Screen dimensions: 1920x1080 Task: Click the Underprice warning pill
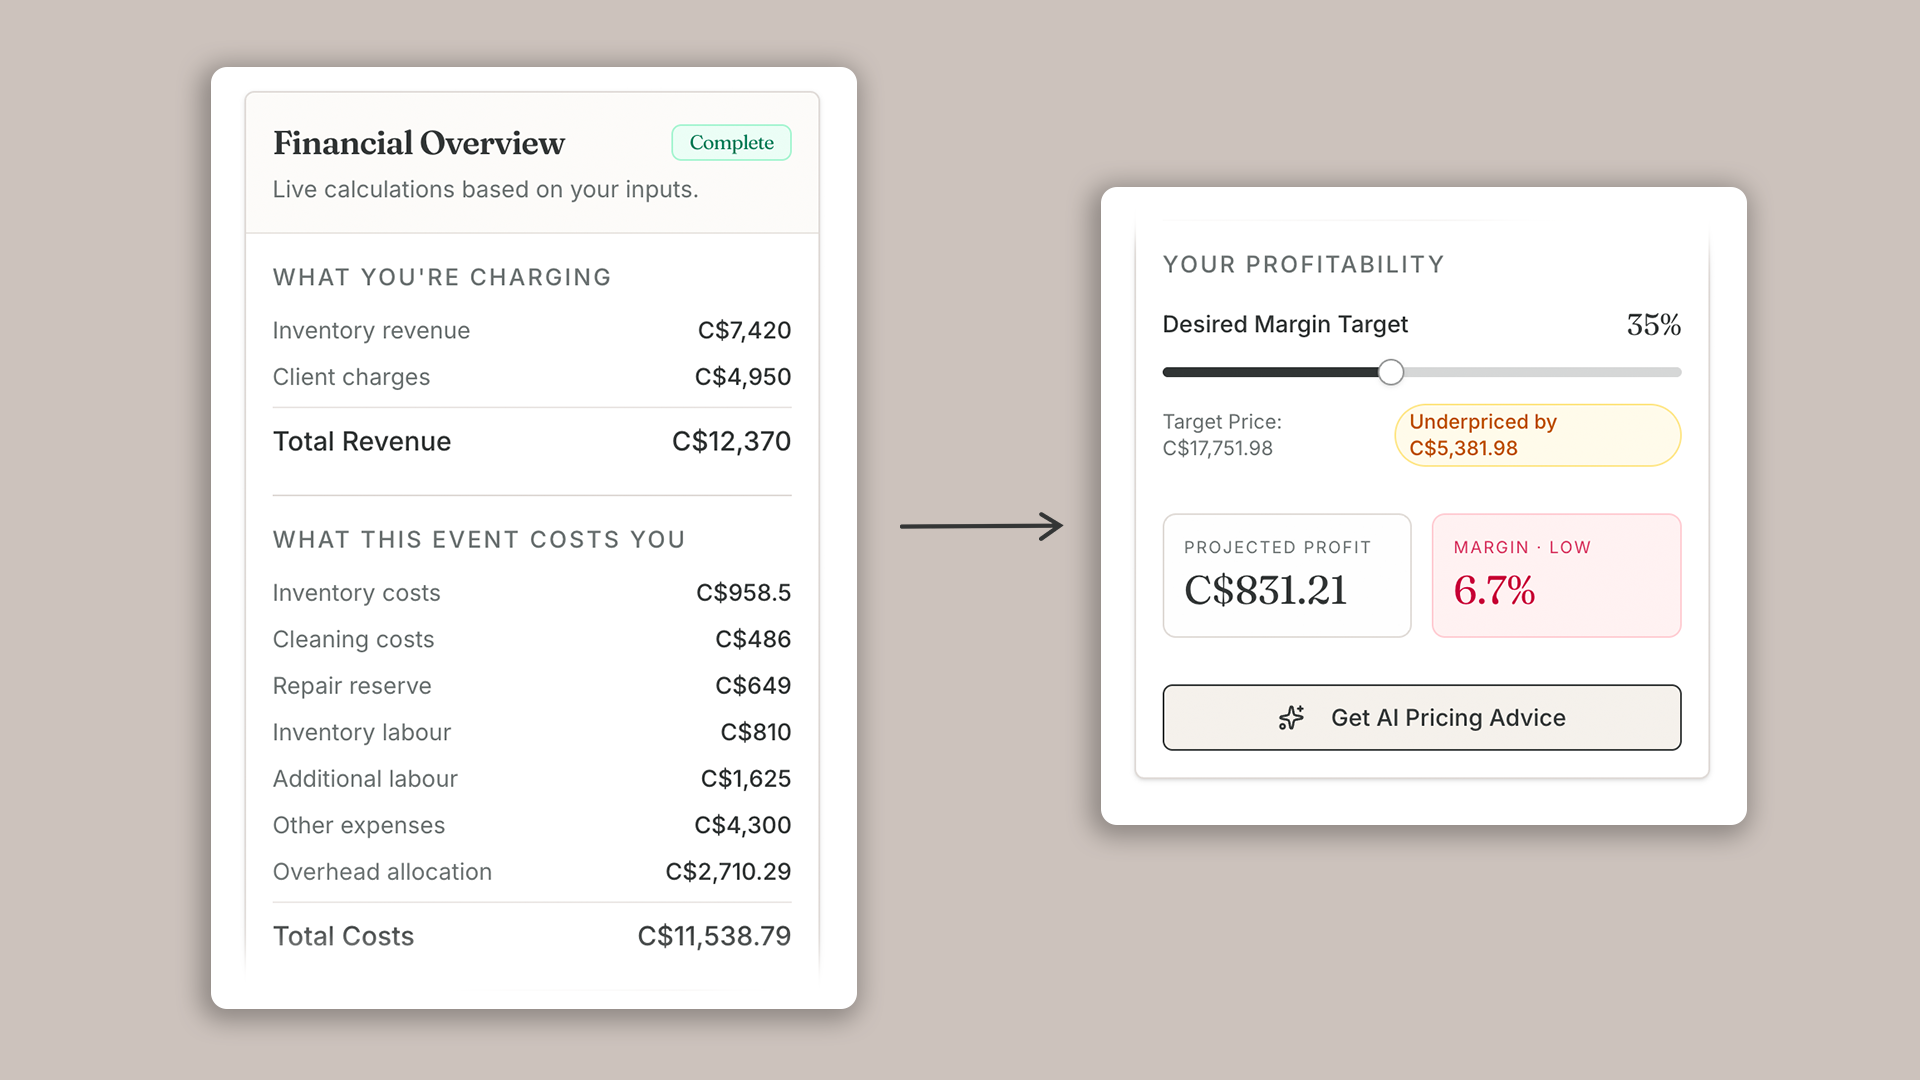[x=1537, y=435]
